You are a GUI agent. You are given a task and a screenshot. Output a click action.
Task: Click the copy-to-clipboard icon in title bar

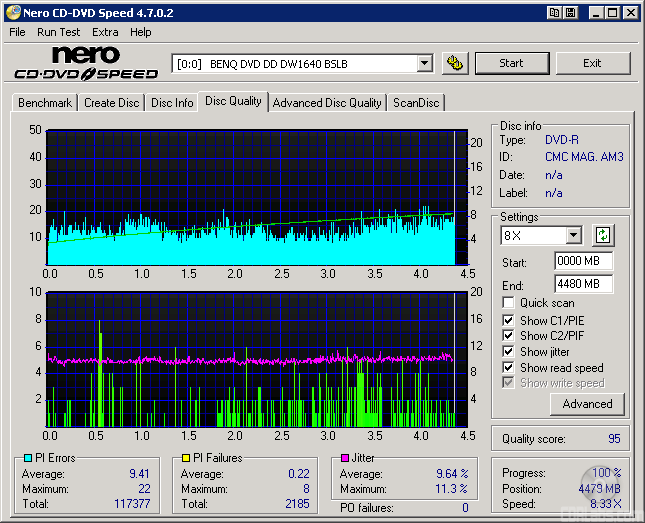coord(554,12)
